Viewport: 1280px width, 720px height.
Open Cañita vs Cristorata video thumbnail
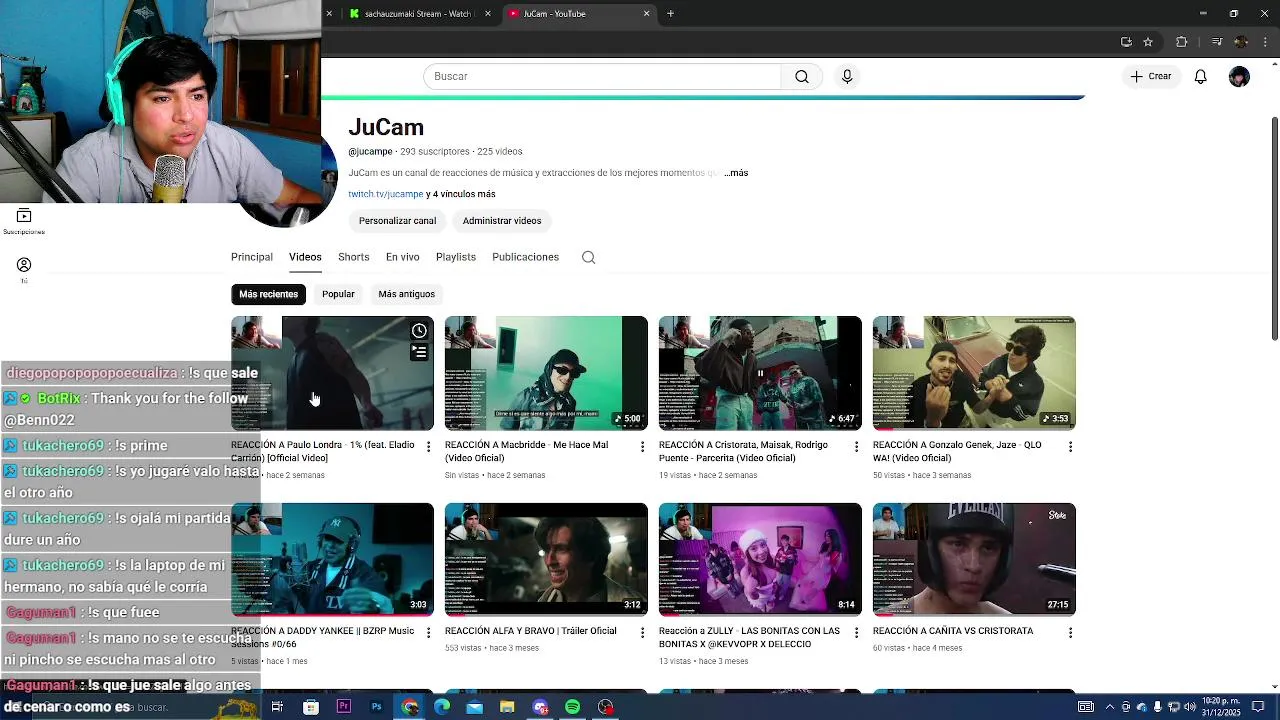[x=974, y=559]
